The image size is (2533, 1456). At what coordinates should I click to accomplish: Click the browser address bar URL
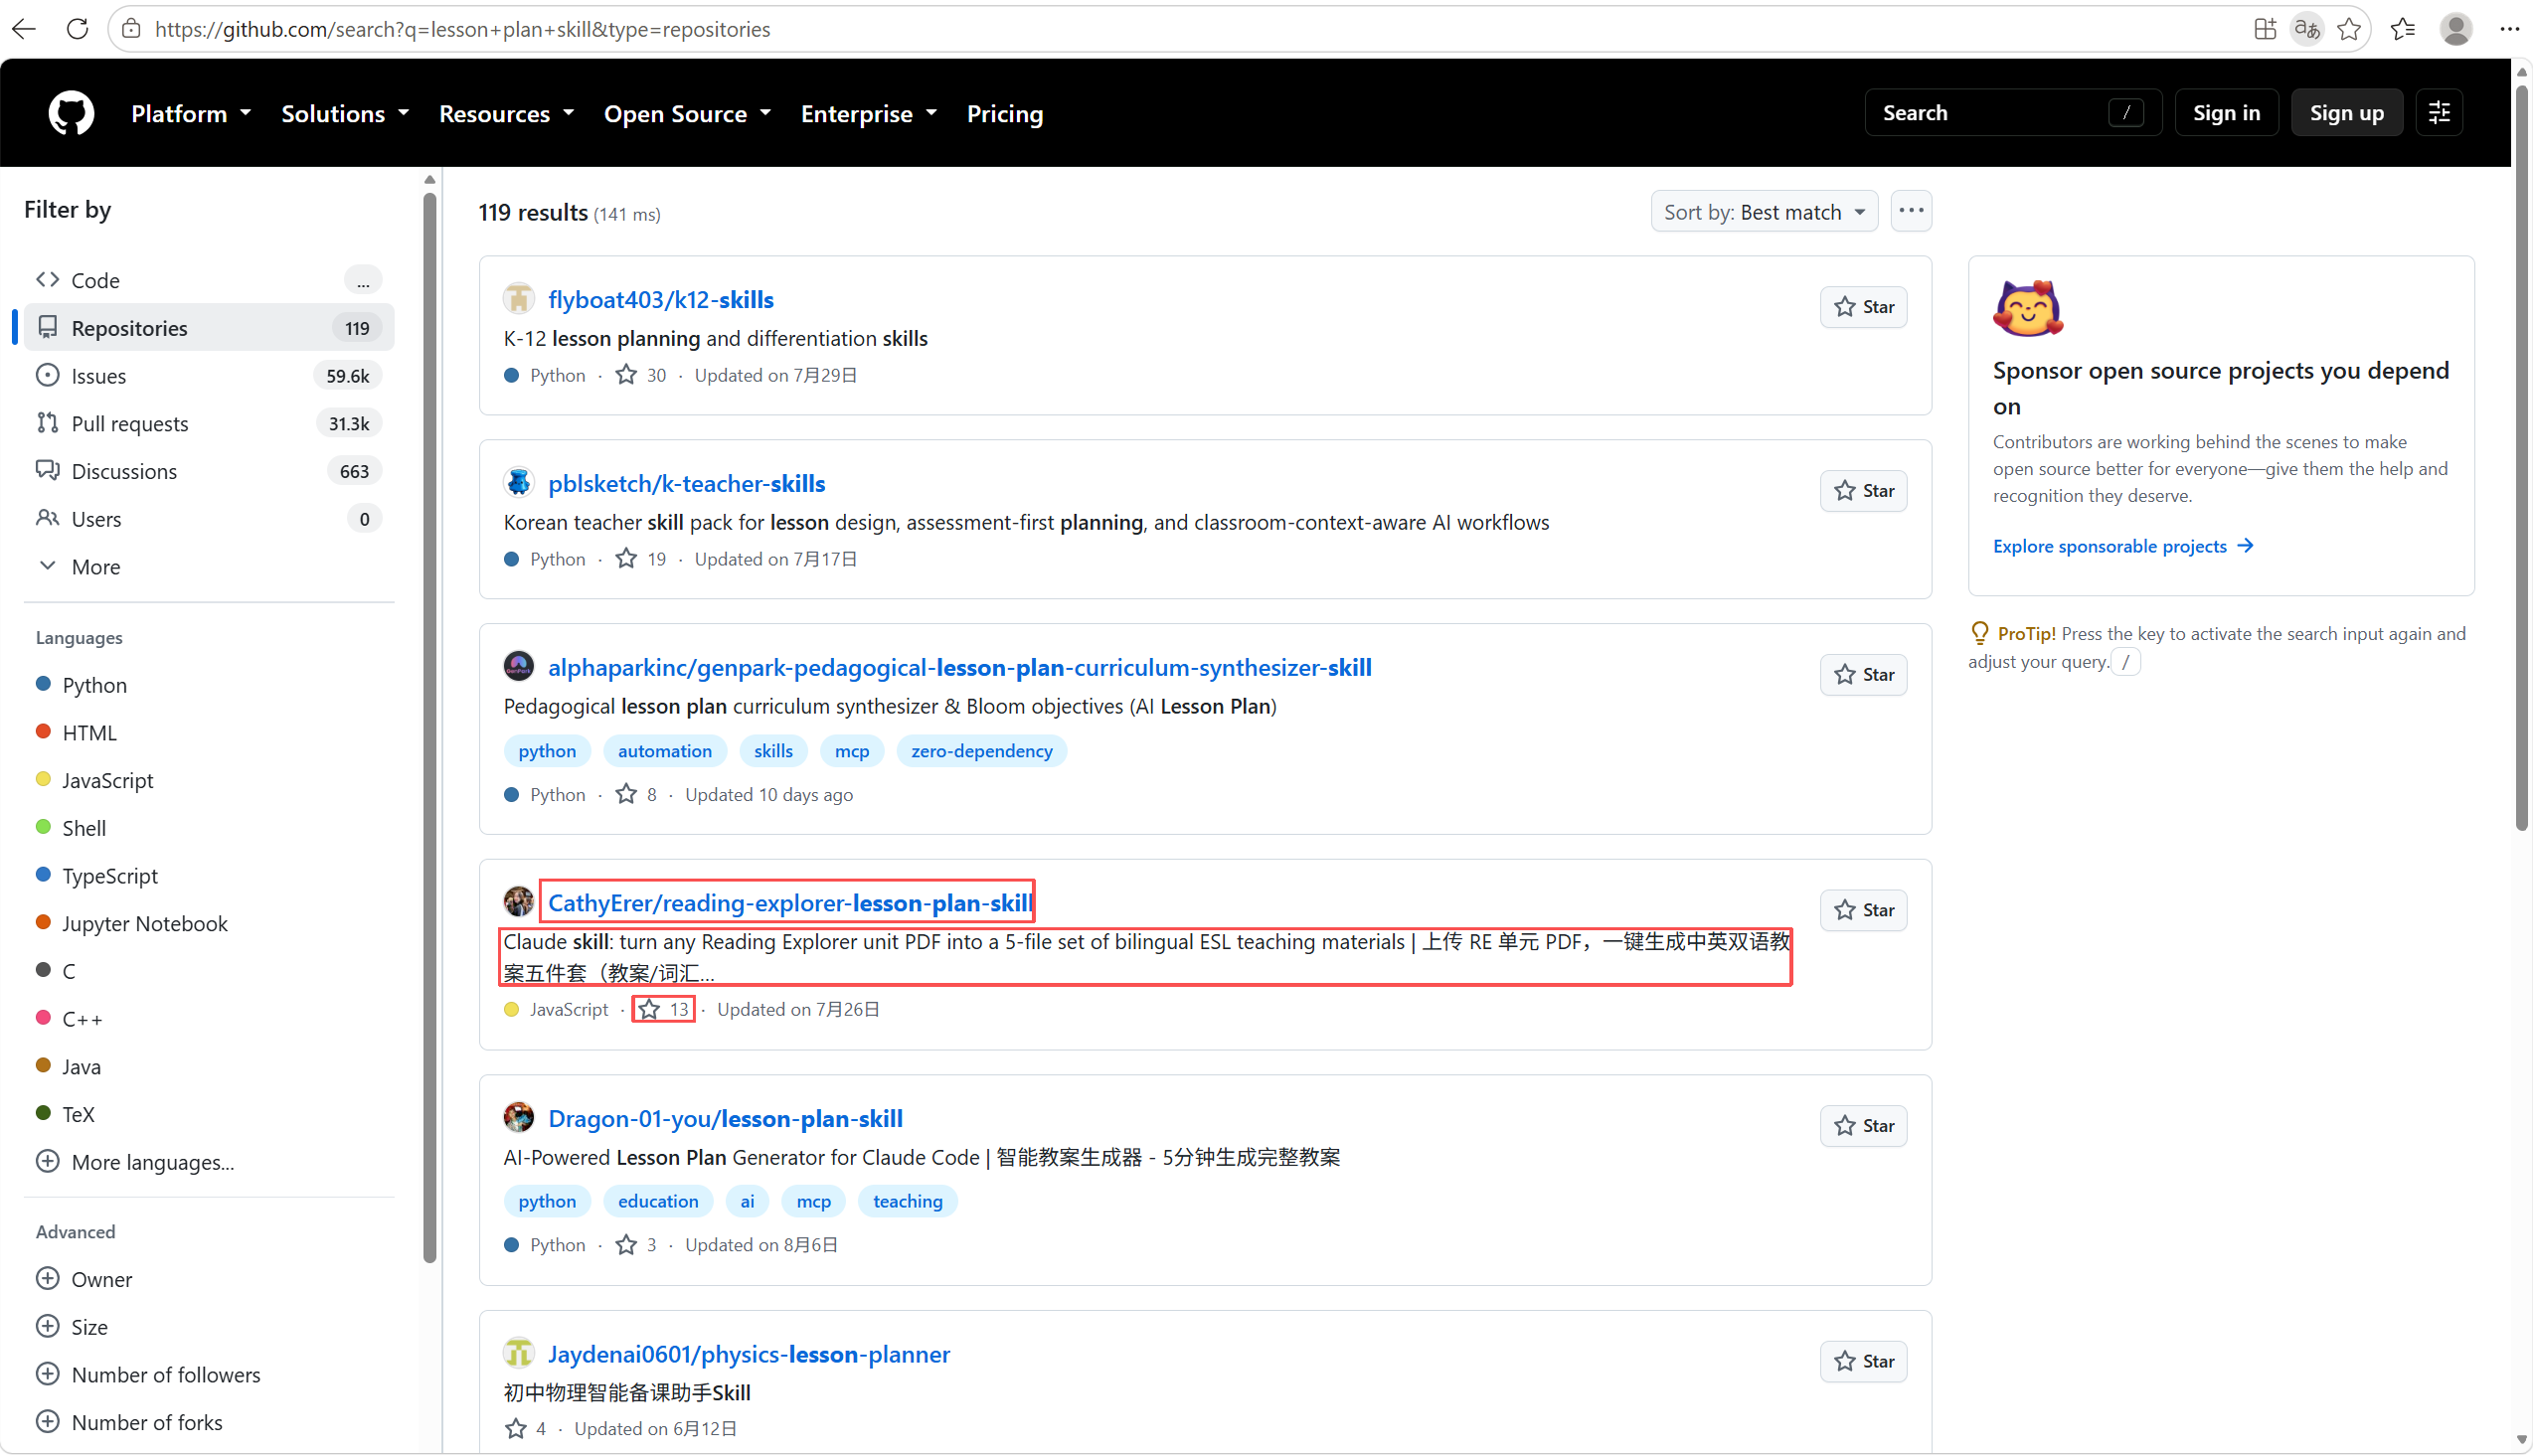click(462, 29)
